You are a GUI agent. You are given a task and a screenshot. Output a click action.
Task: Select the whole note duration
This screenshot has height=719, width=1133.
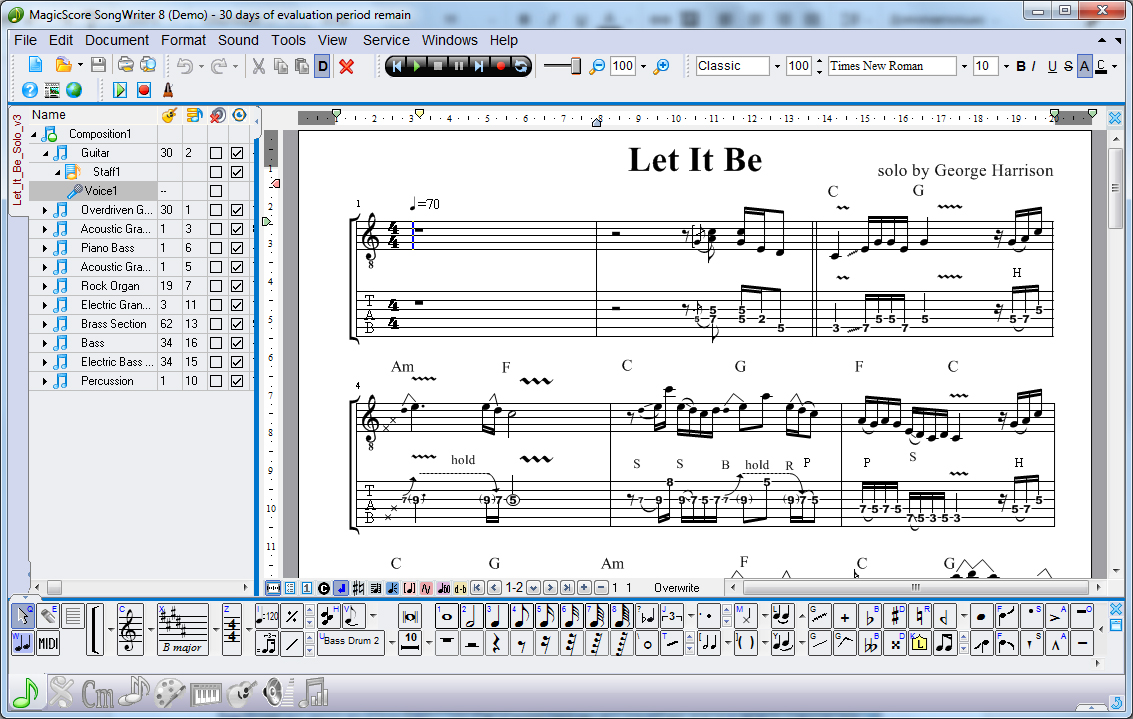pyautogui.click(x=447, y=616)
